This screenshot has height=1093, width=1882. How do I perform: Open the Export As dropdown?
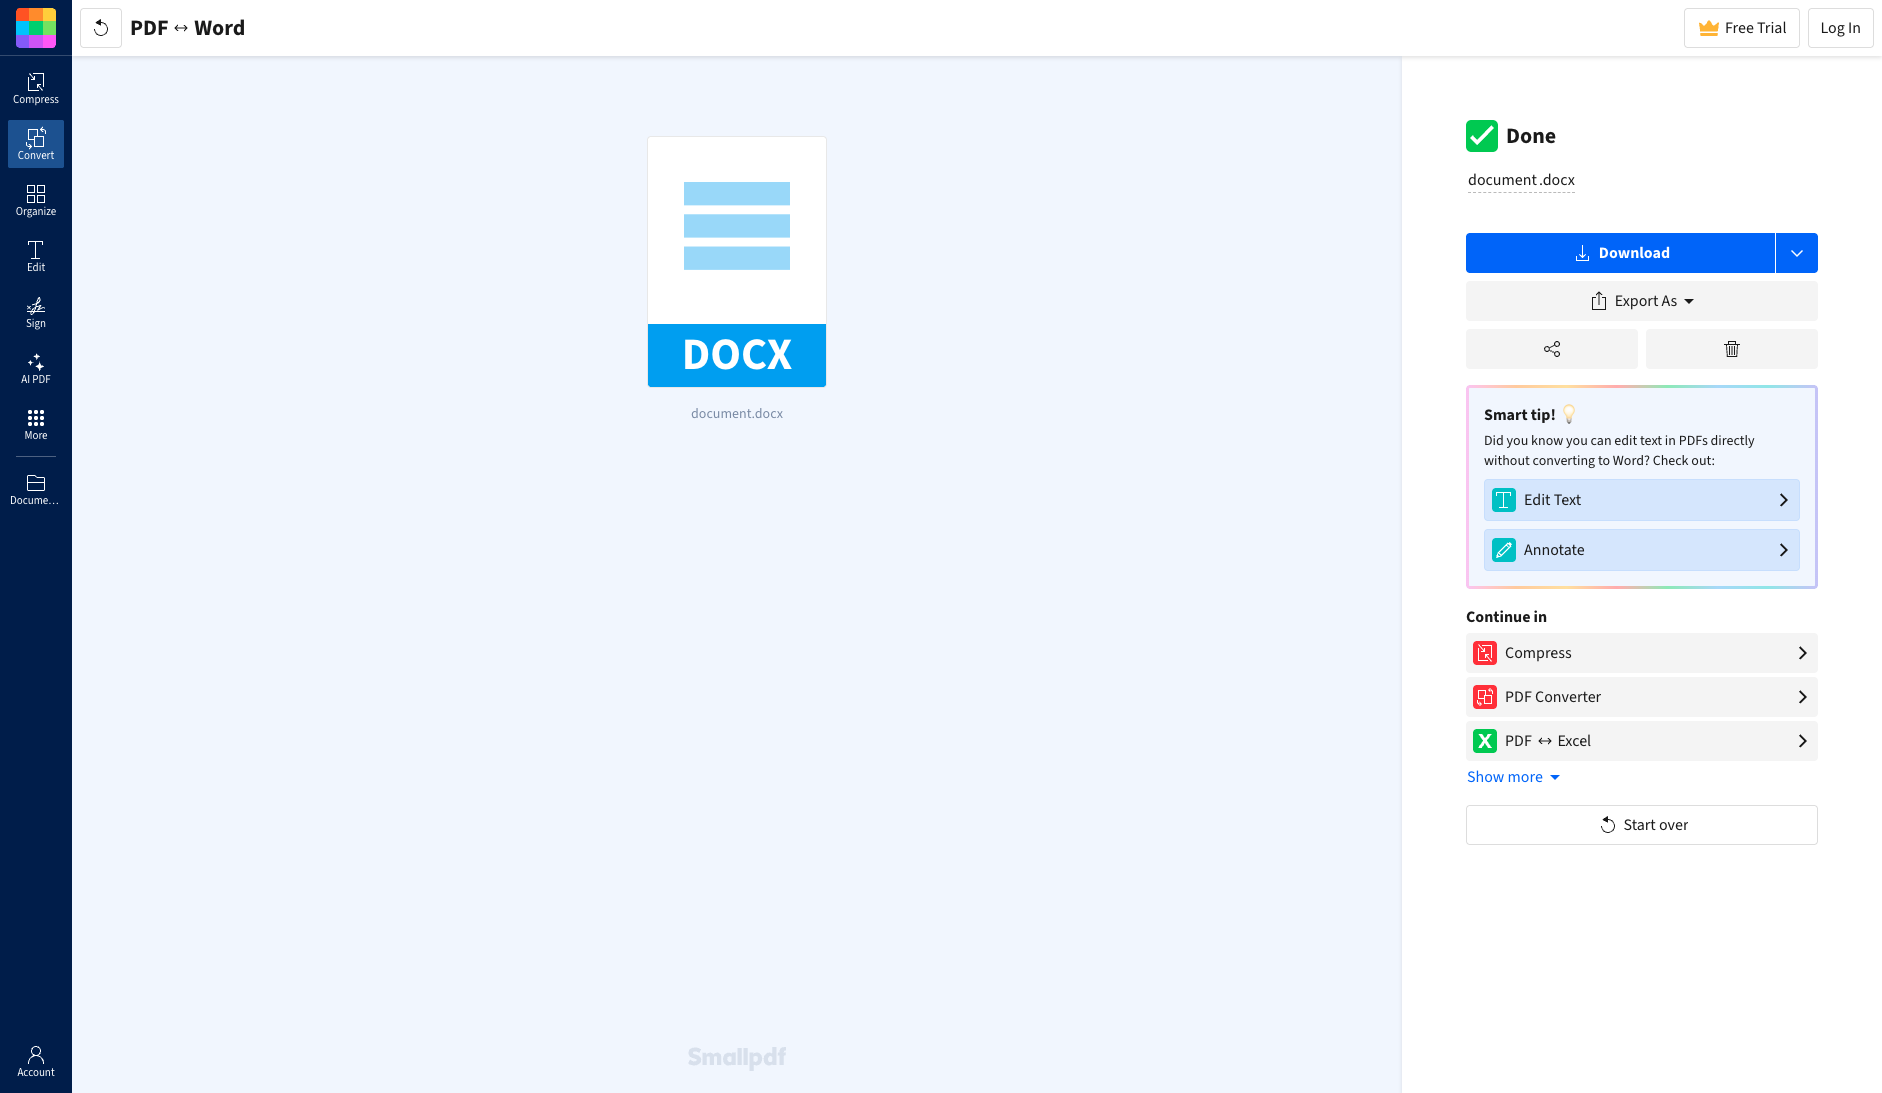point(1642,301)
